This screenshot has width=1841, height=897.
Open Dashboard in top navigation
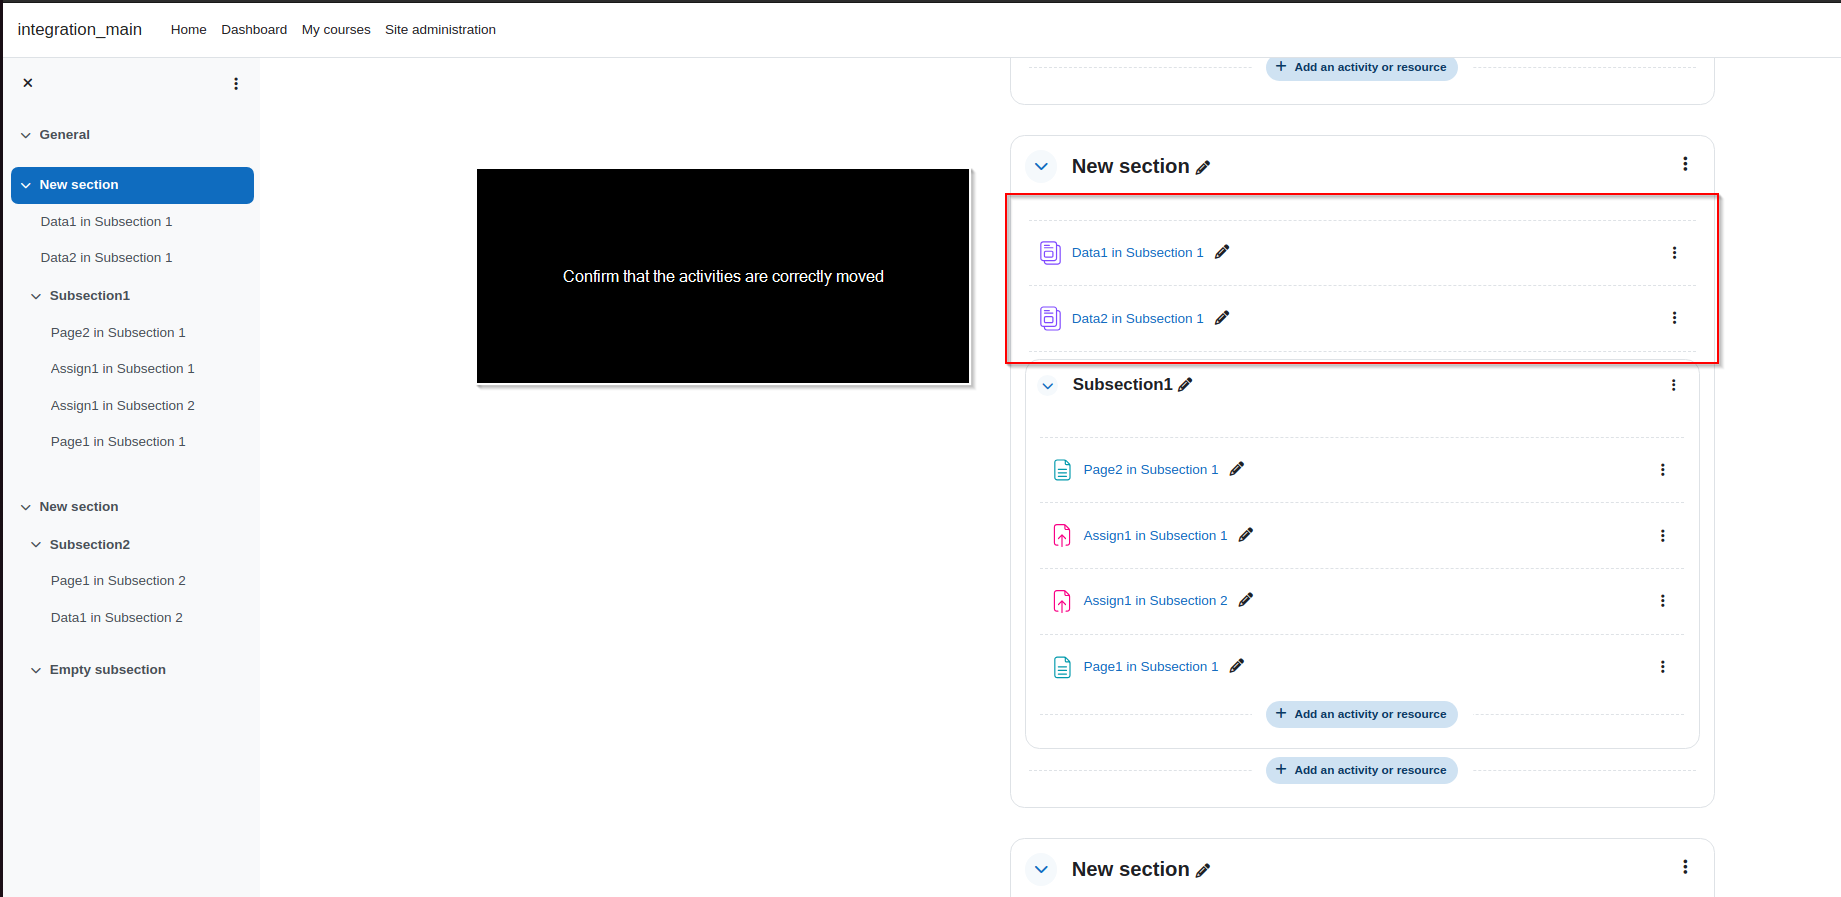(x=254, y=30)
